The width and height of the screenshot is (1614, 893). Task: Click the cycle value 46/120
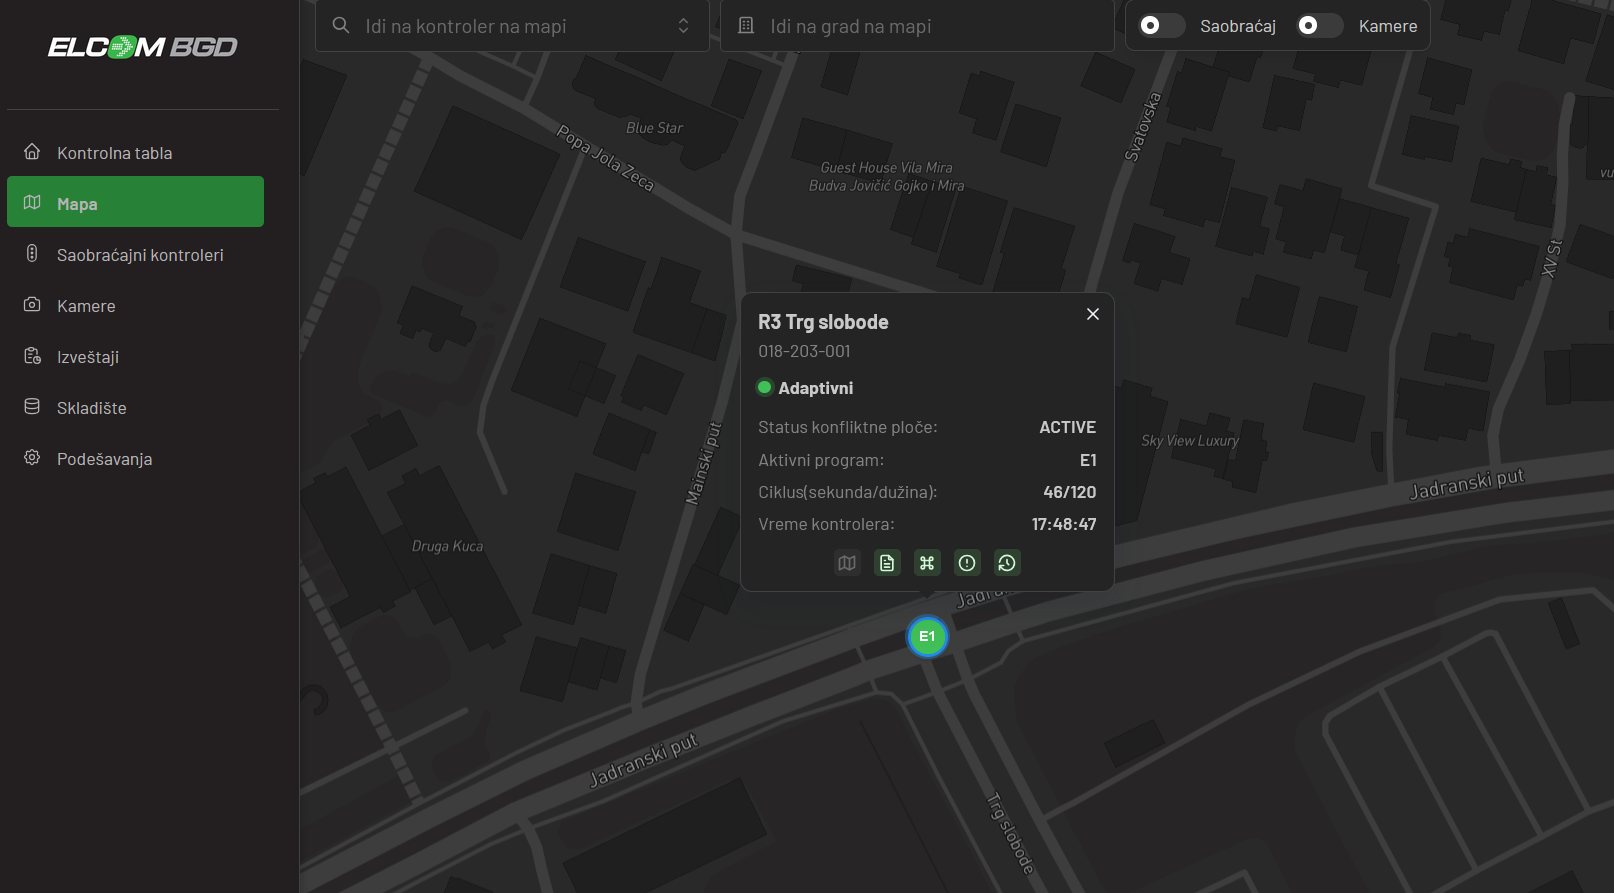pyautogui.click(x=1069, y=492)
